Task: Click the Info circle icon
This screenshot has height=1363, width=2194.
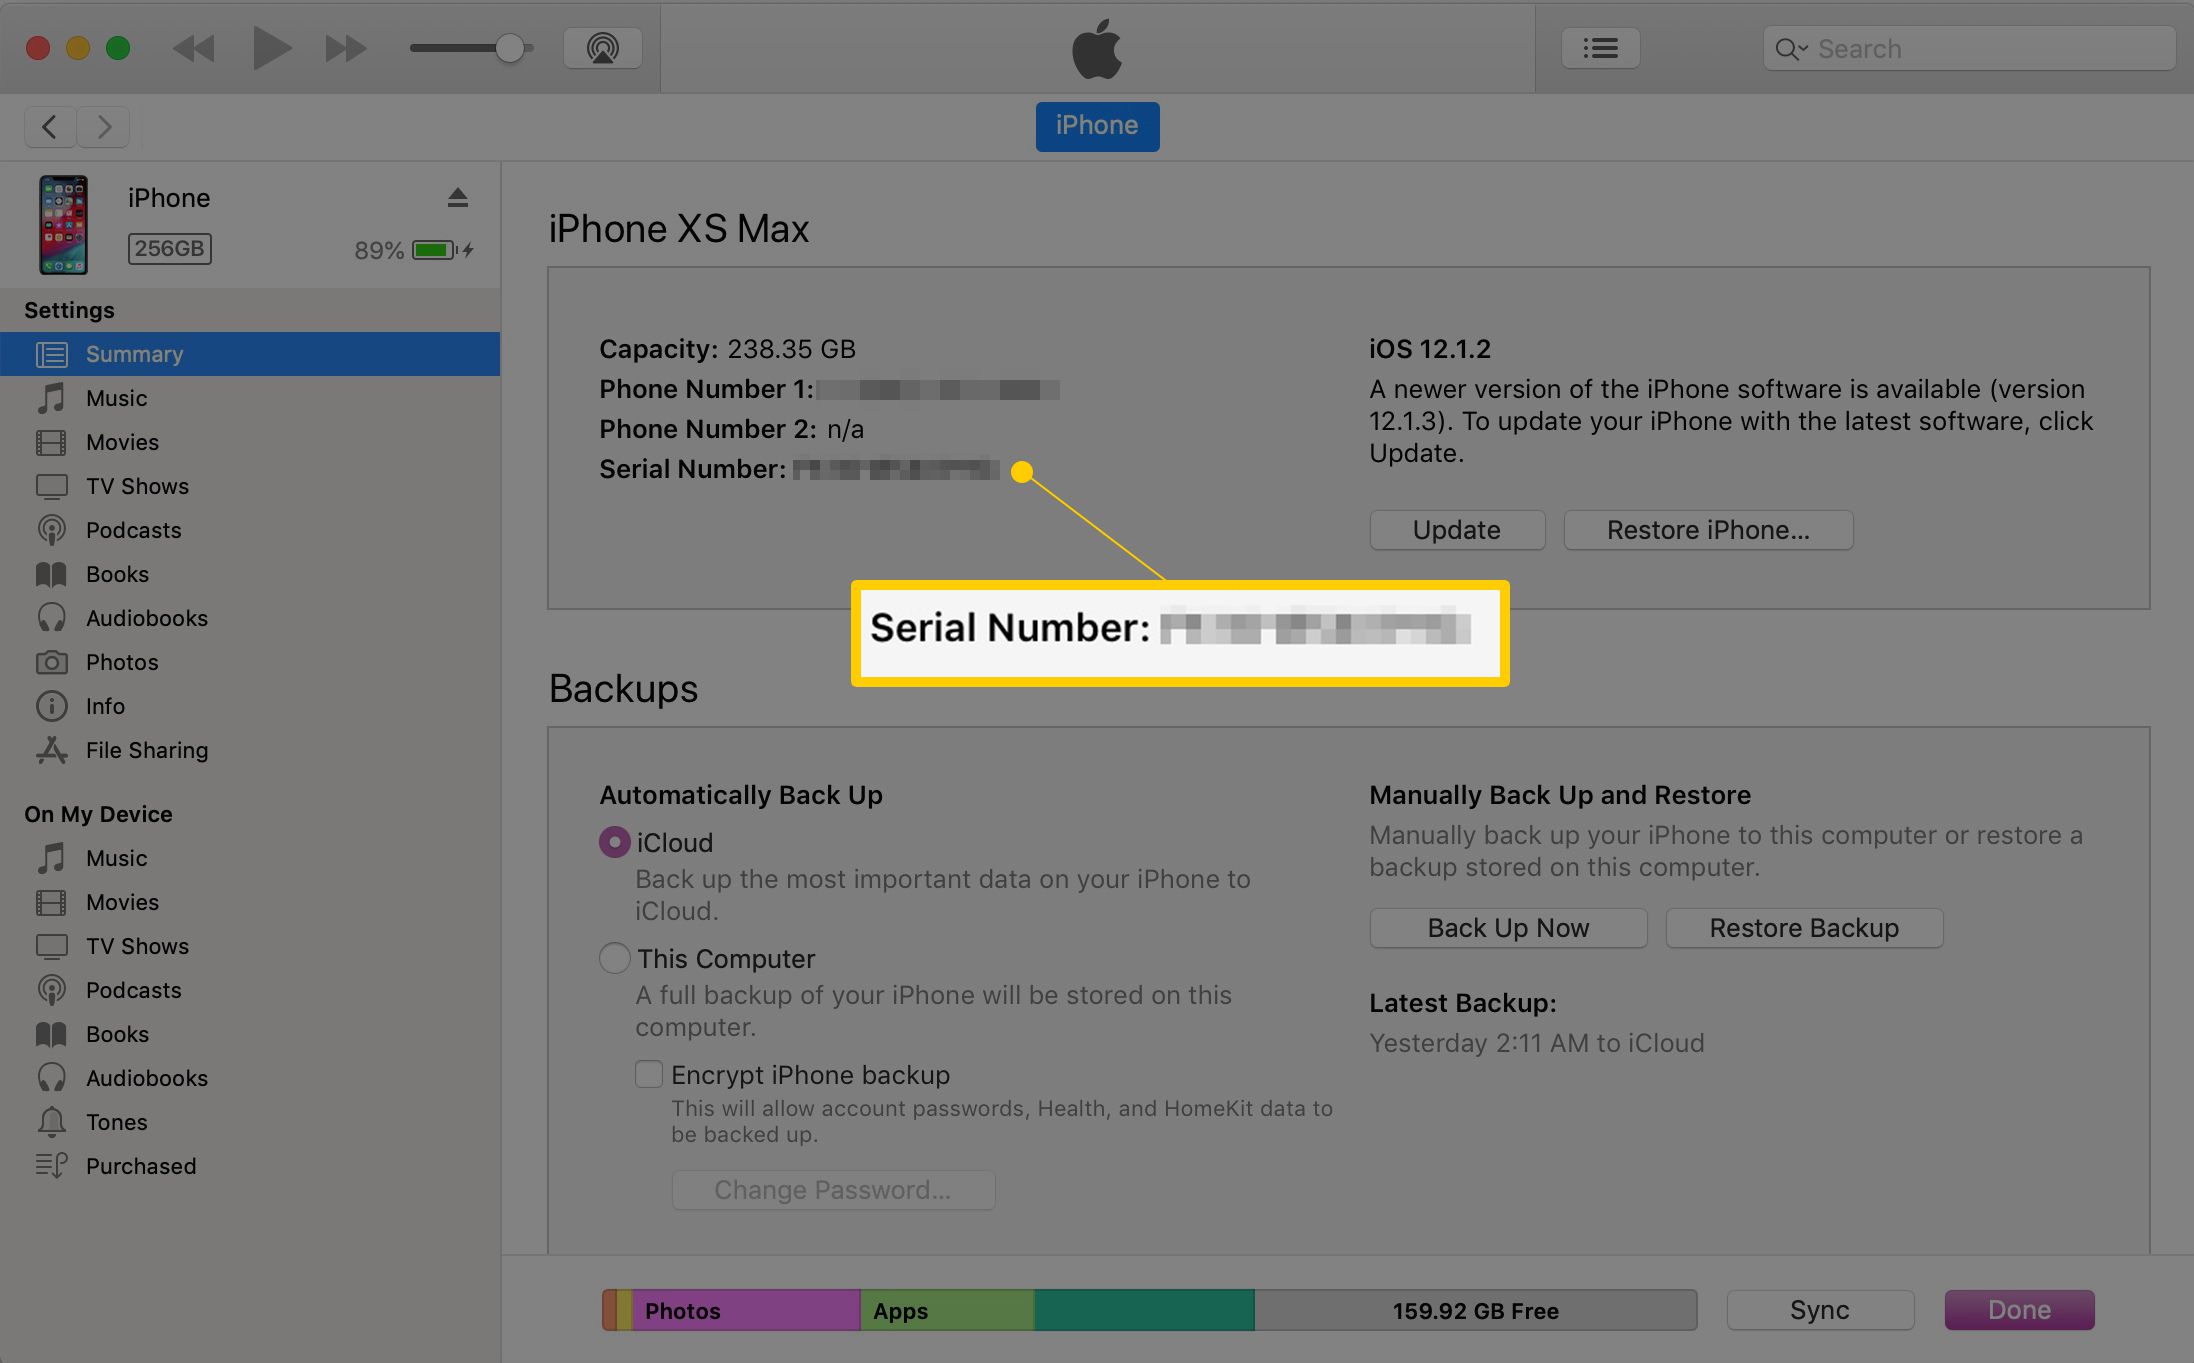Action: click(51, 706)
